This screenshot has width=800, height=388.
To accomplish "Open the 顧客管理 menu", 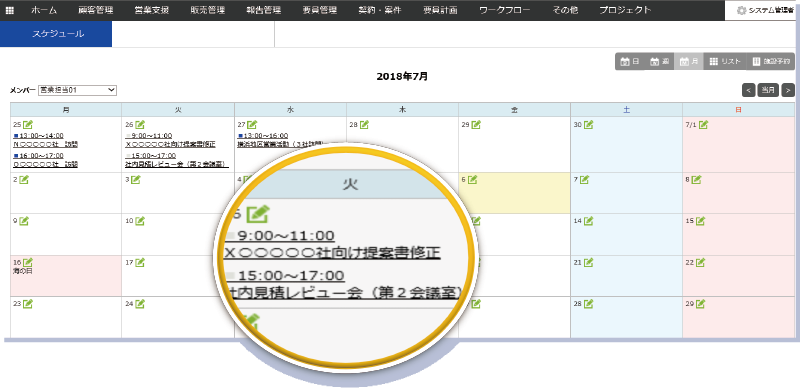I will (x=96, y=10).
